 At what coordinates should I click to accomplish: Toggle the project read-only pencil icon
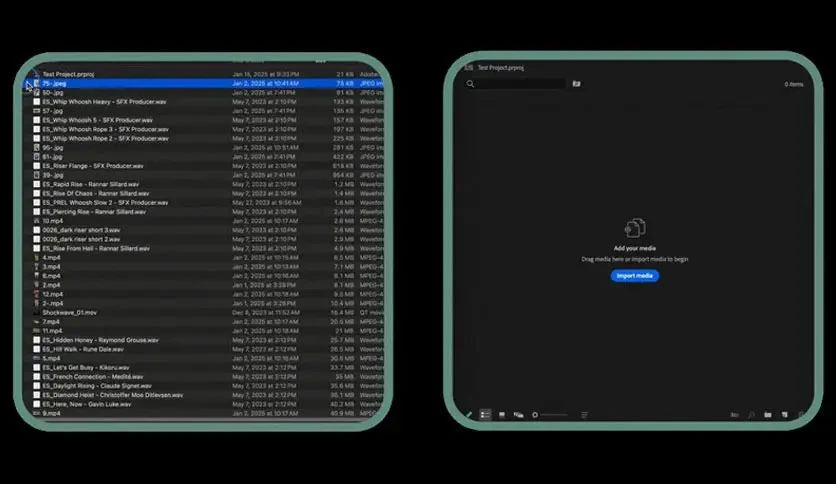(469, 415)
